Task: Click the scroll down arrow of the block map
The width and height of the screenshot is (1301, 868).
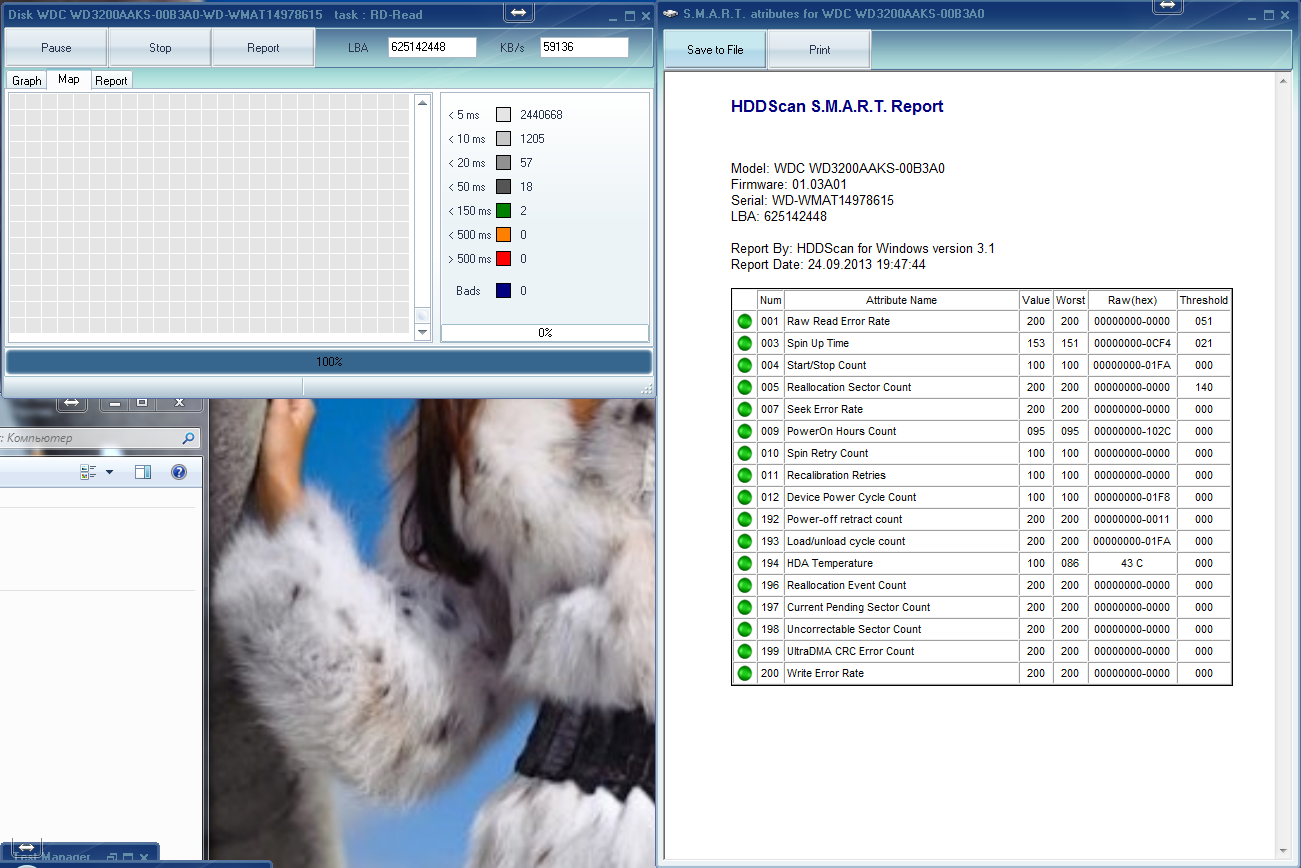Action: coord(422,332)
